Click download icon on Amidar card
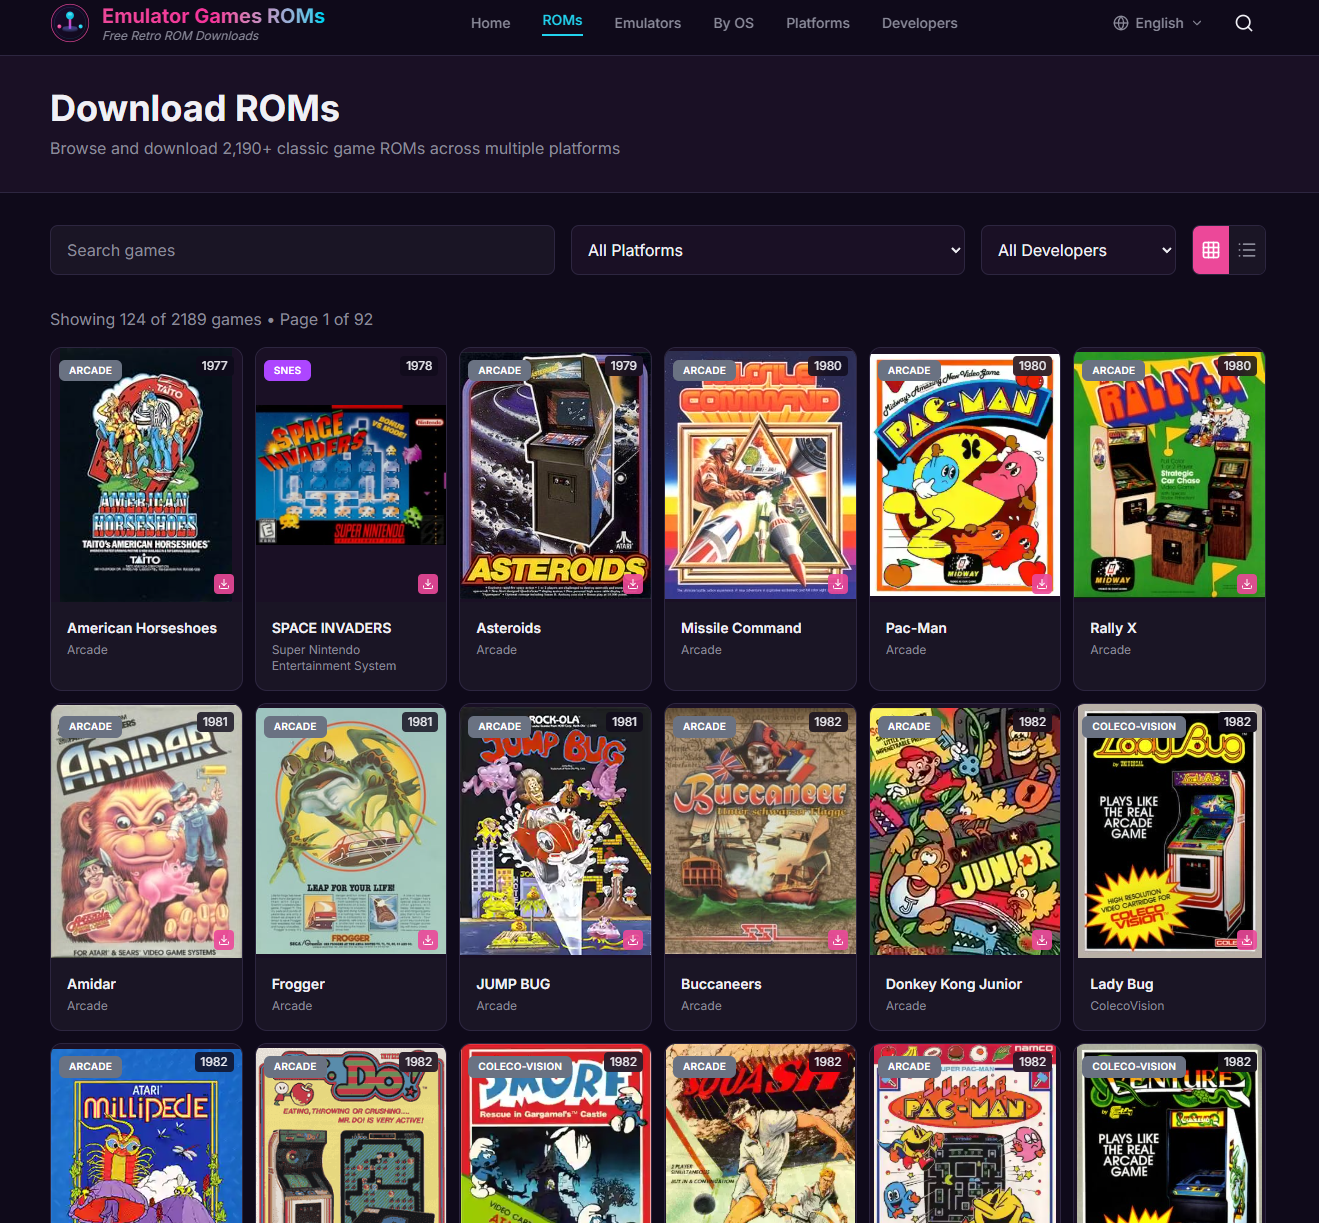Image resolution: width=1319 pixels, height=1223 pixels. point(224,939)
